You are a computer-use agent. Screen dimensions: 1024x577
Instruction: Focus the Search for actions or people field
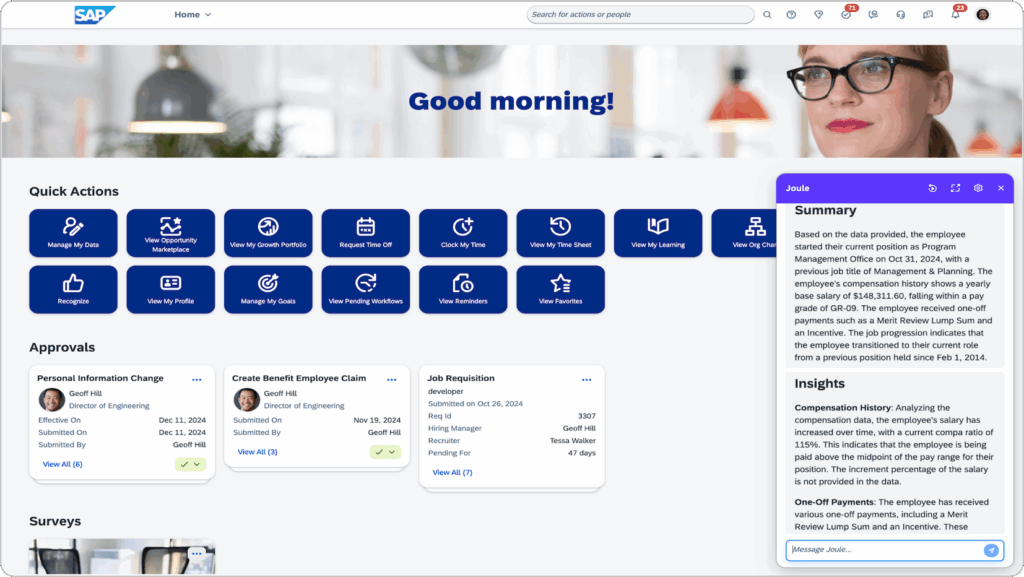tap(640, 14)
